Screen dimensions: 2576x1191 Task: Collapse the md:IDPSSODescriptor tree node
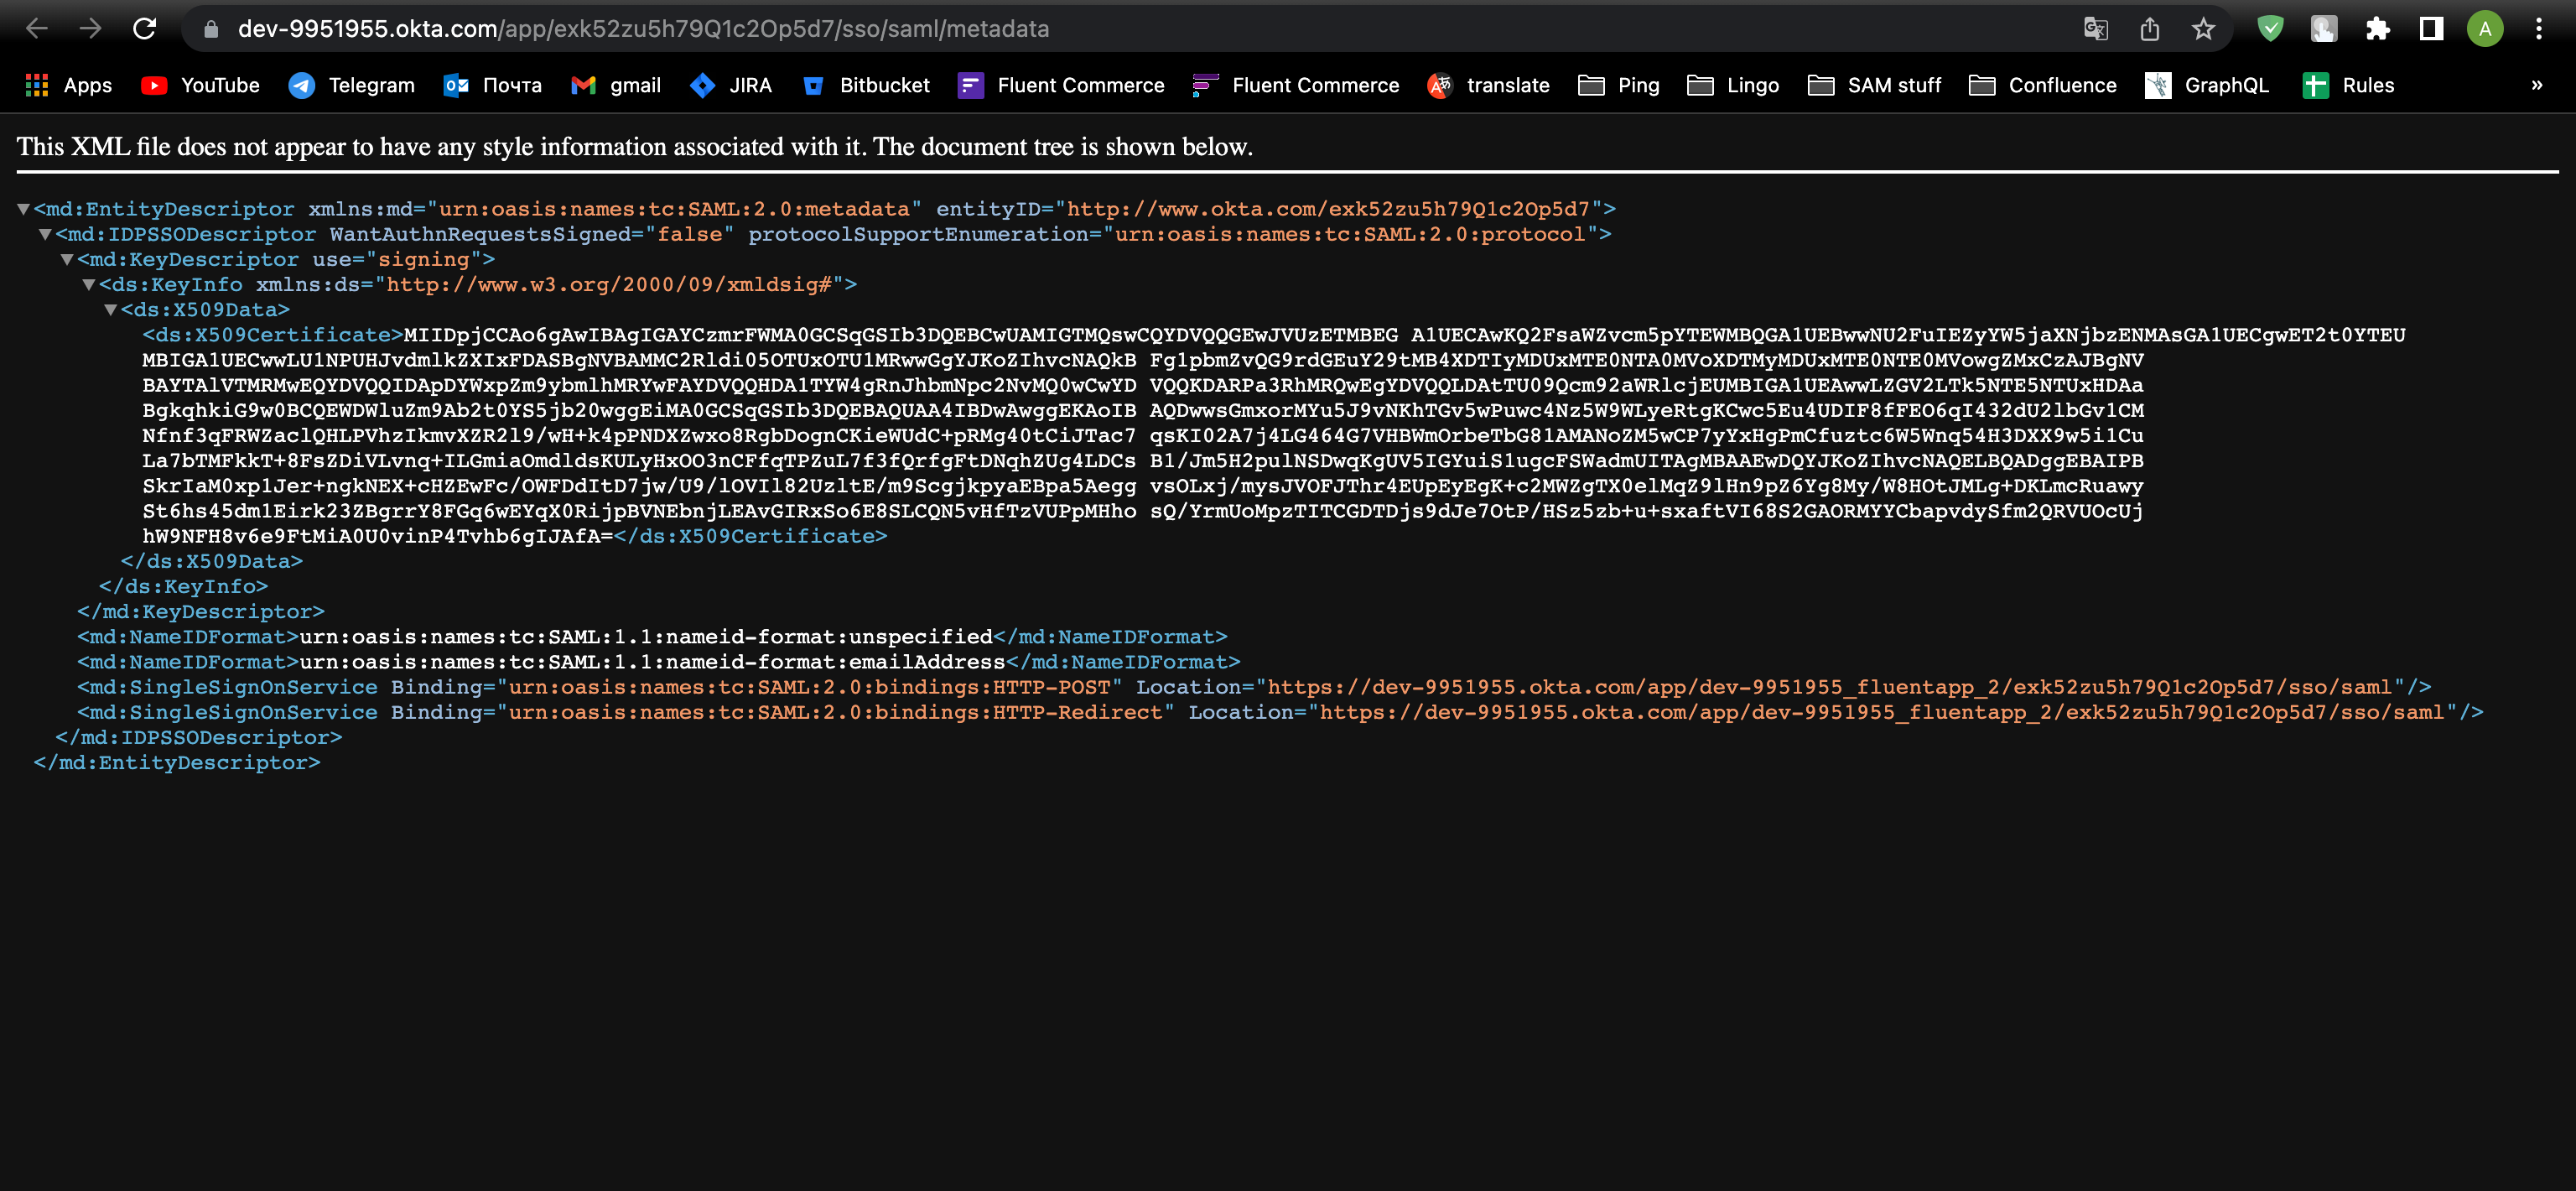pos(39,233)
